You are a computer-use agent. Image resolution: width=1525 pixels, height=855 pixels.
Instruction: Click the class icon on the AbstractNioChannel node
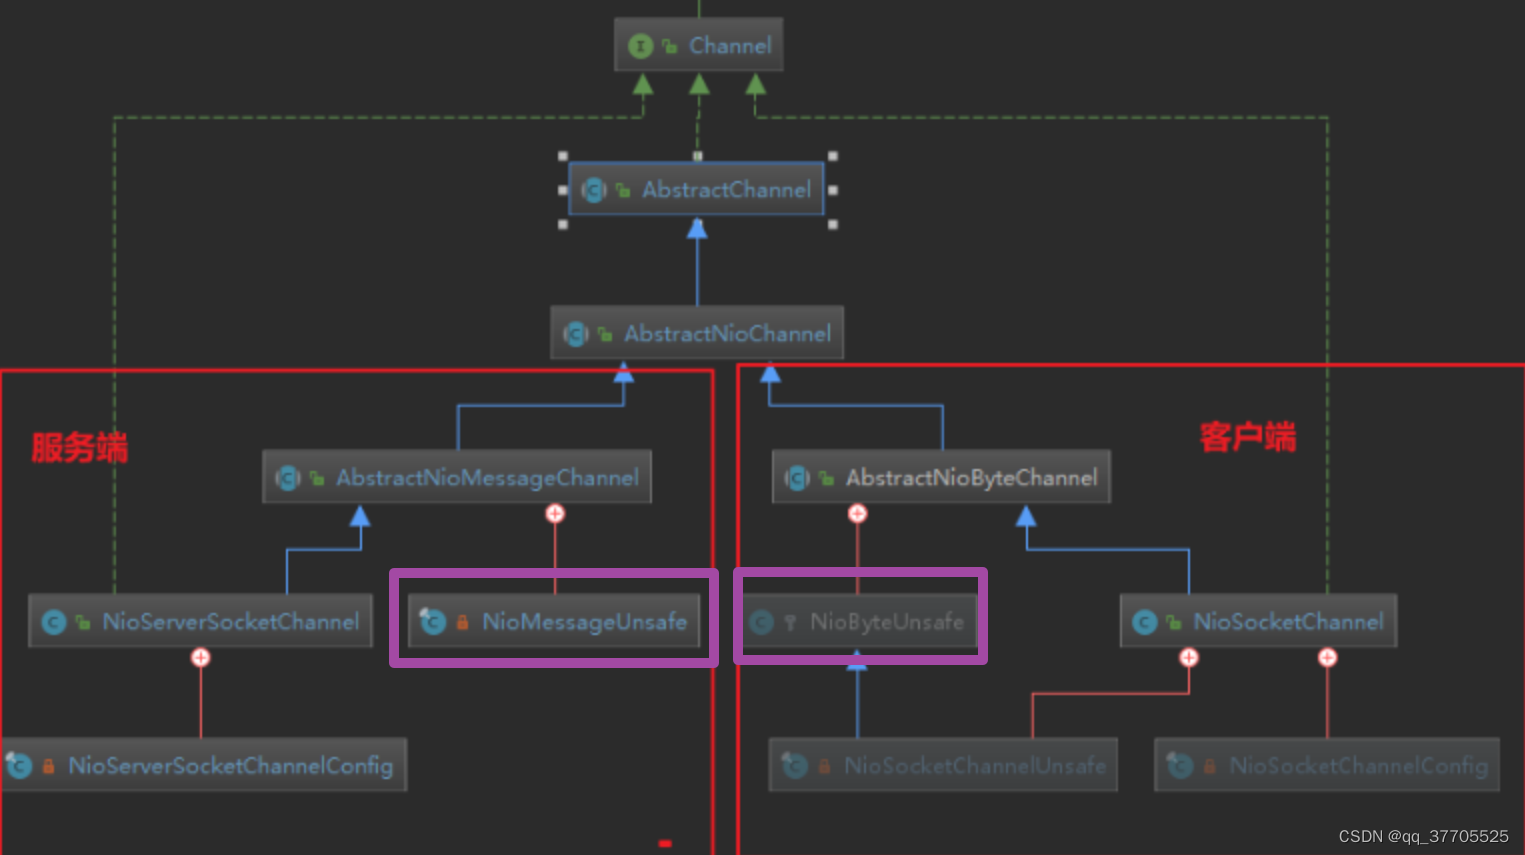[x=576, y=334]
